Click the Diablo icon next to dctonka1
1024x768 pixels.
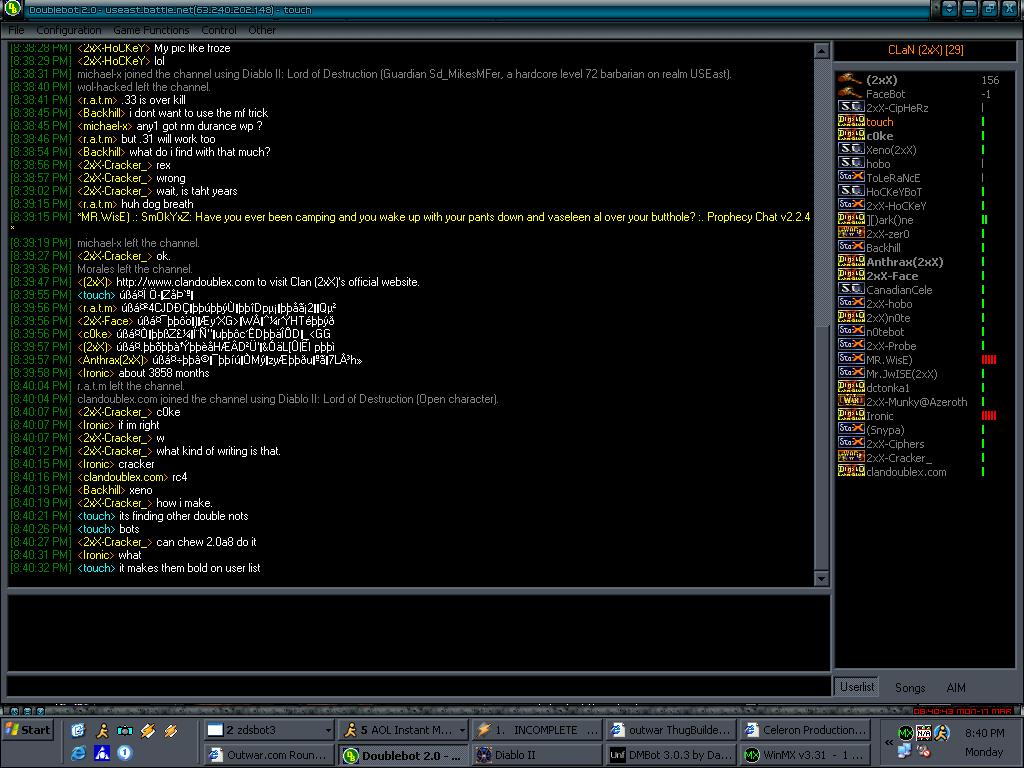point(851,387)
